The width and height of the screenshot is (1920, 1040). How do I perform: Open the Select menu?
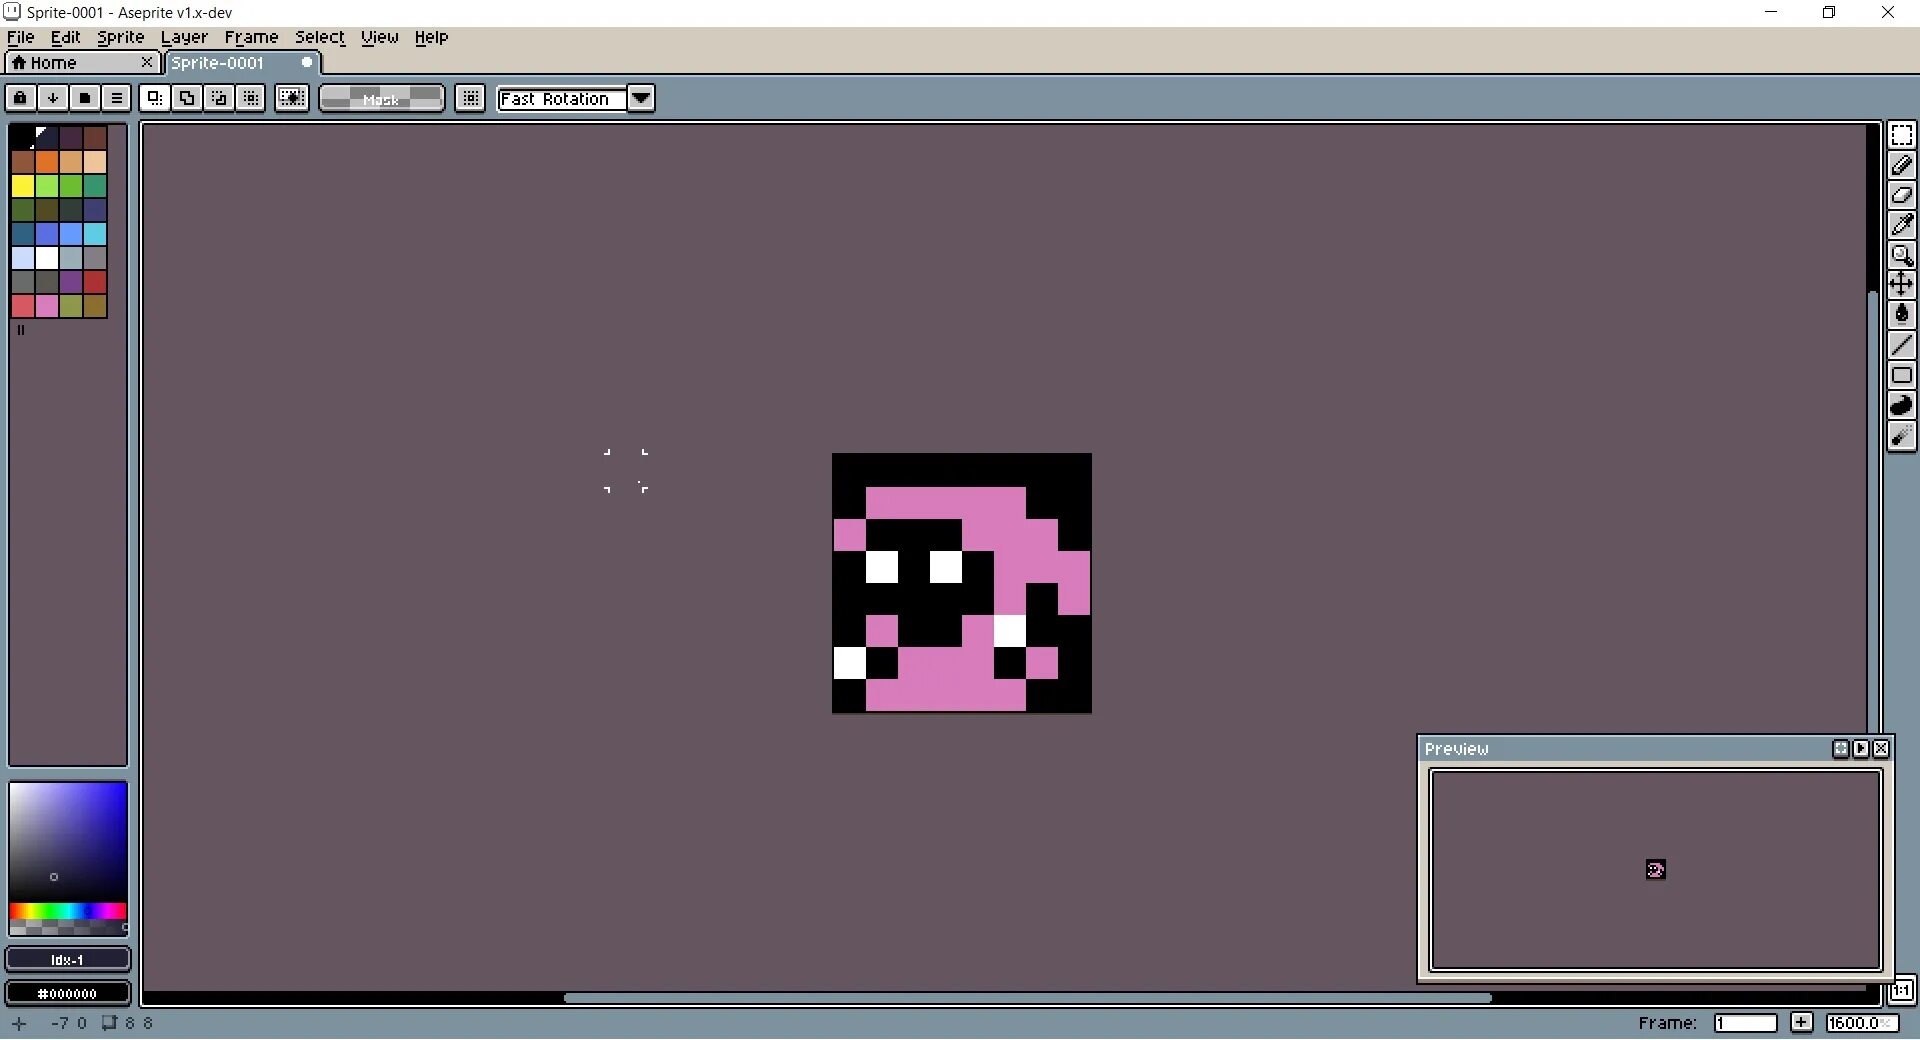(x=320, y=37)
